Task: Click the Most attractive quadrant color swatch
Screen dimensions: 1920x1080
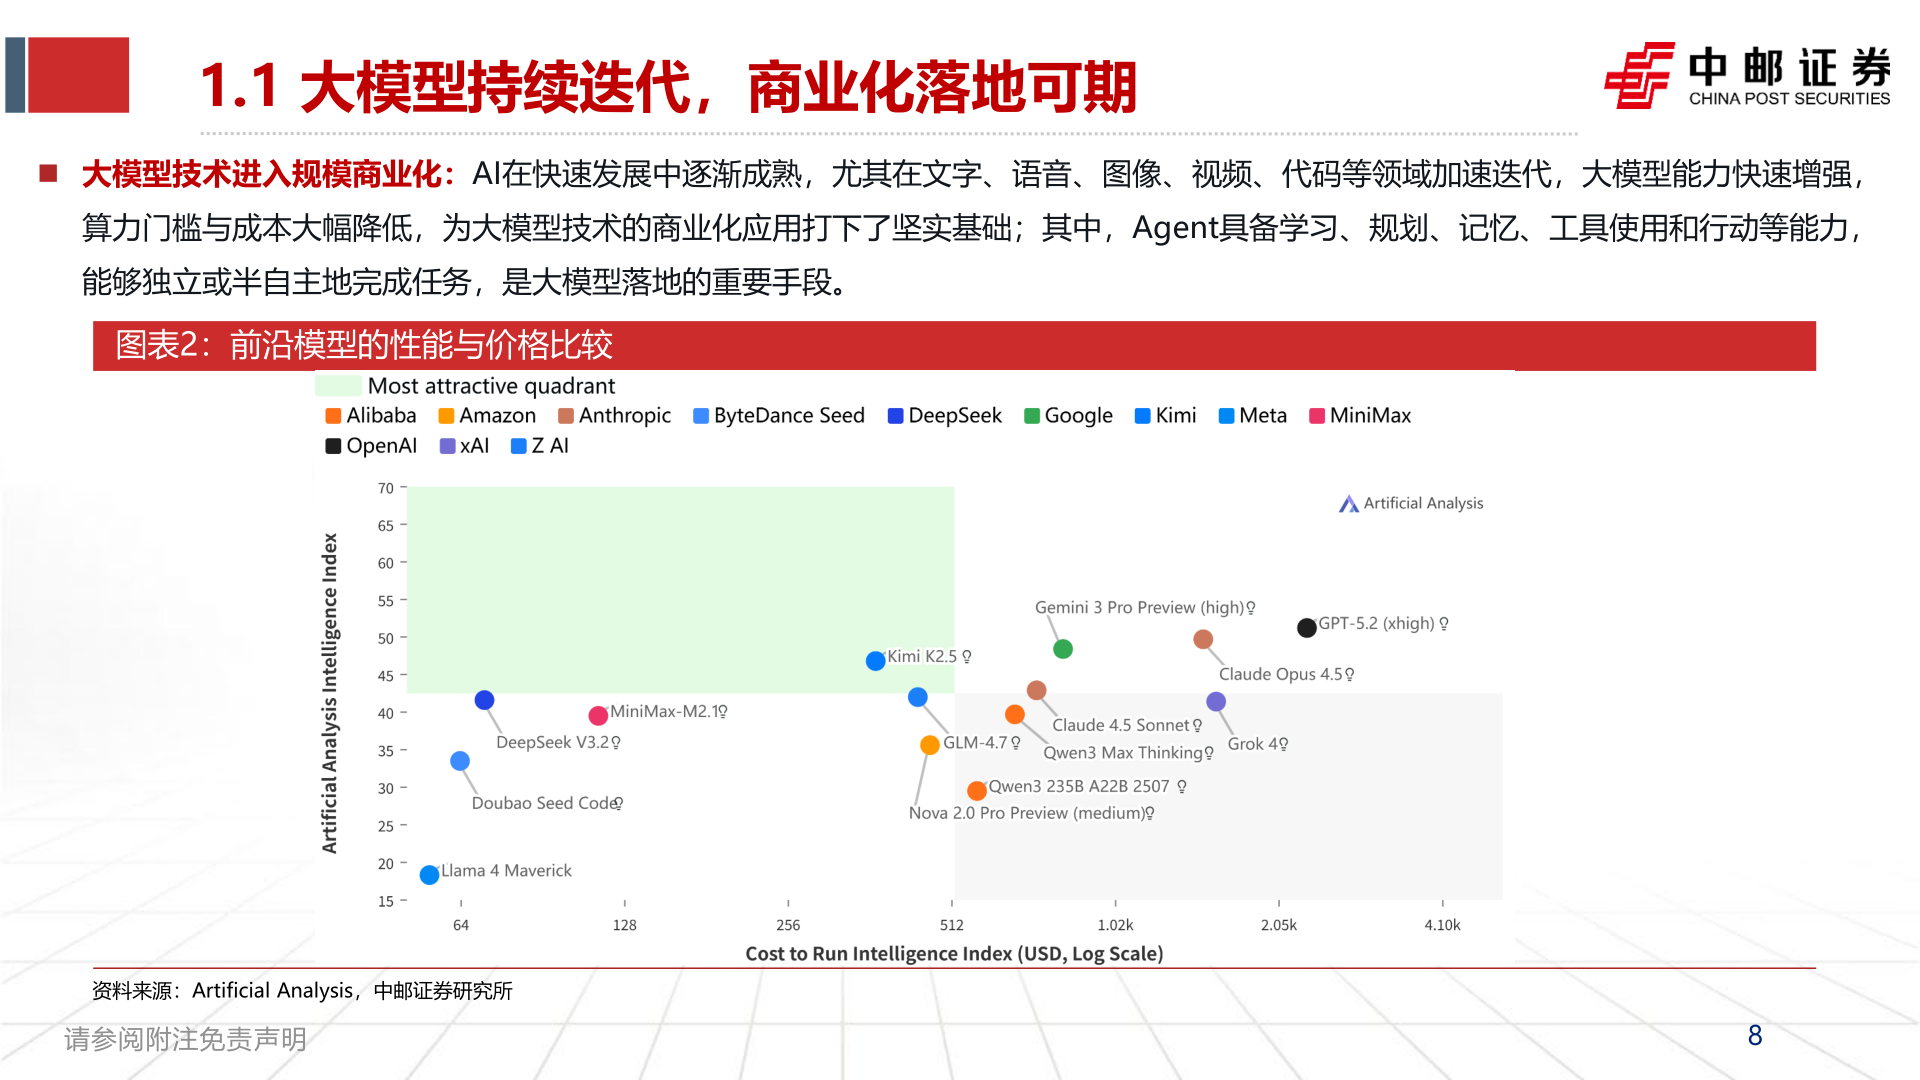Action: point(337,386)
